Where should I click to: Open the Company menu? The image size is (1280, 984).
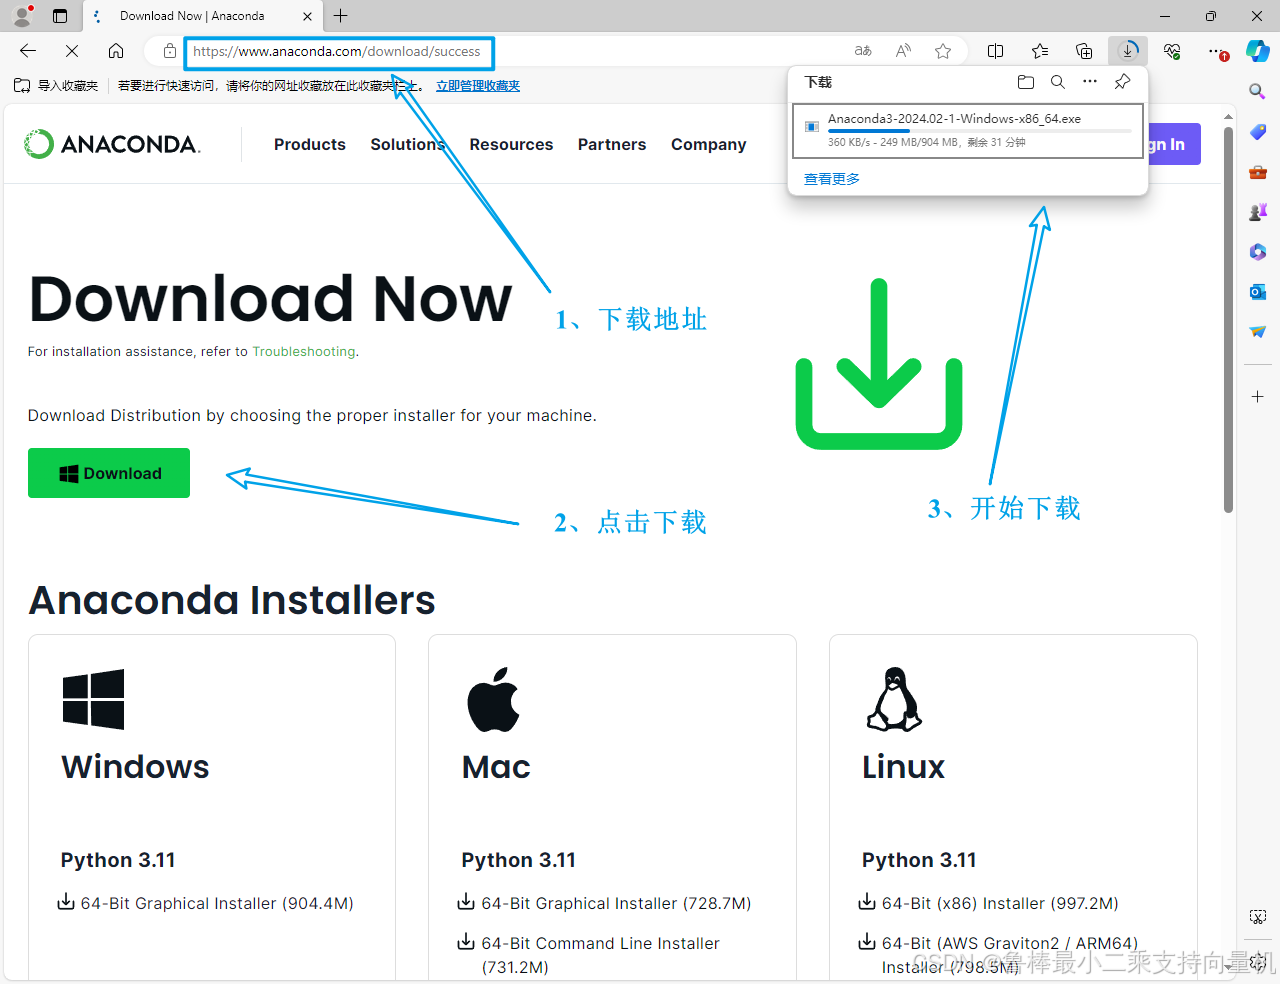point(709,145)
